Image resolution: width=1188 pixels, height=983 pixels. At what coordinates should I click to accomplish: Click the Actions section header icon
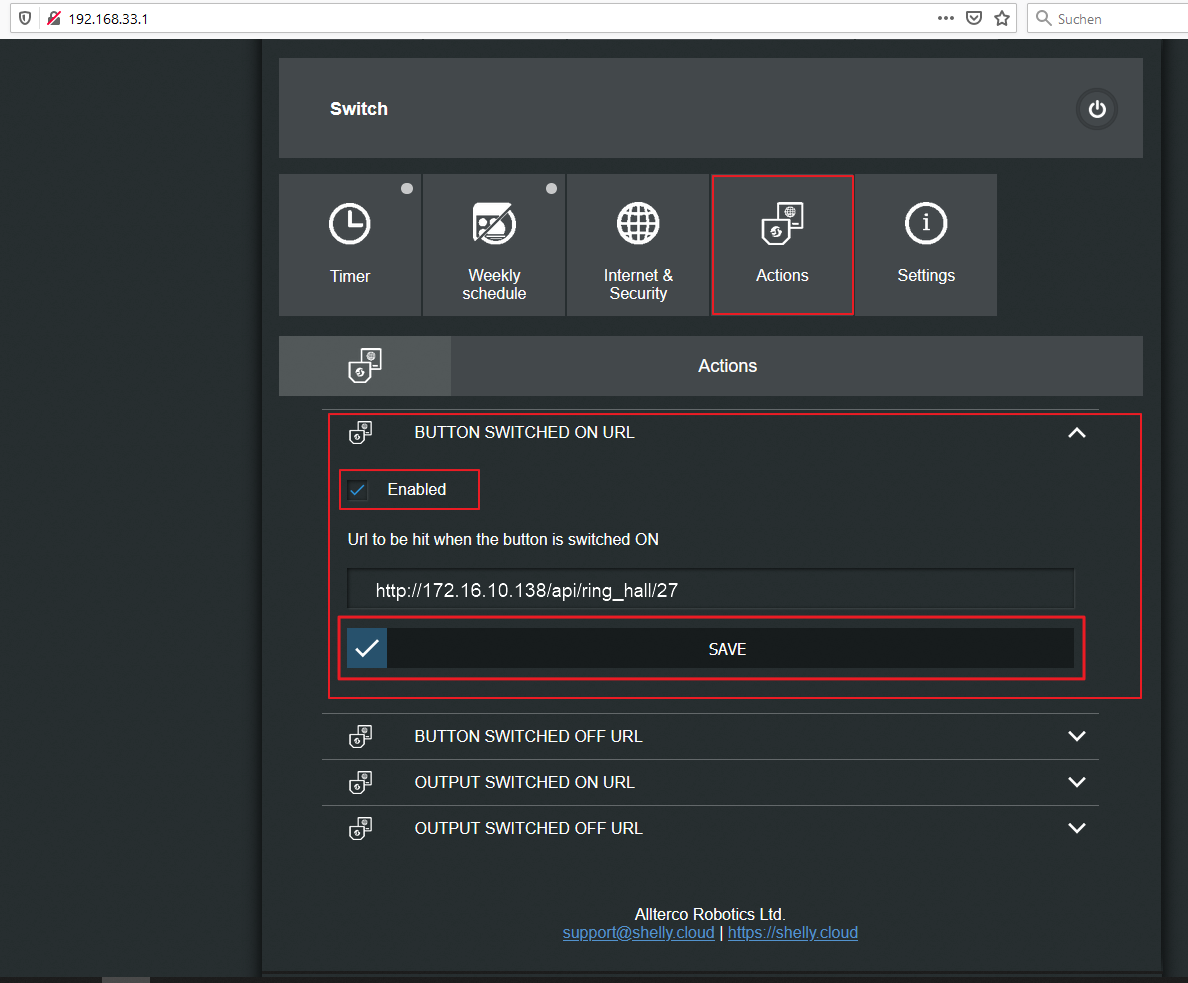point(364,365)
